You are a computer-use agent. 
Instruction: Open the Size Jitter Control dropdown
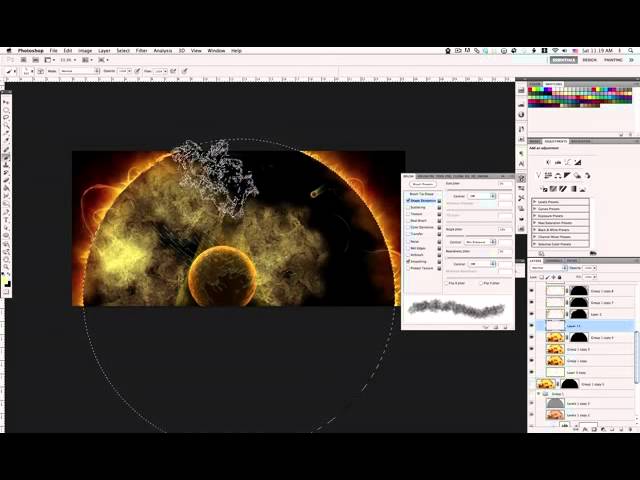pos(482,196)
